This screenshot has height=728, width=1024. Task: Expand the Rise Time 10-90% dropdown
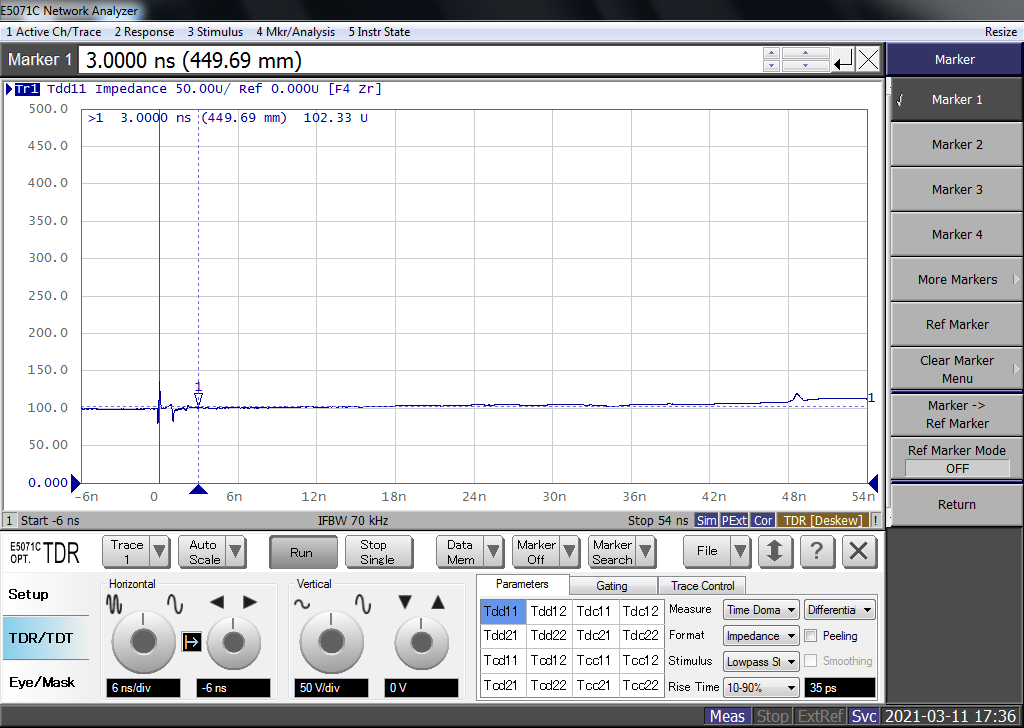(x=762, y=687)
